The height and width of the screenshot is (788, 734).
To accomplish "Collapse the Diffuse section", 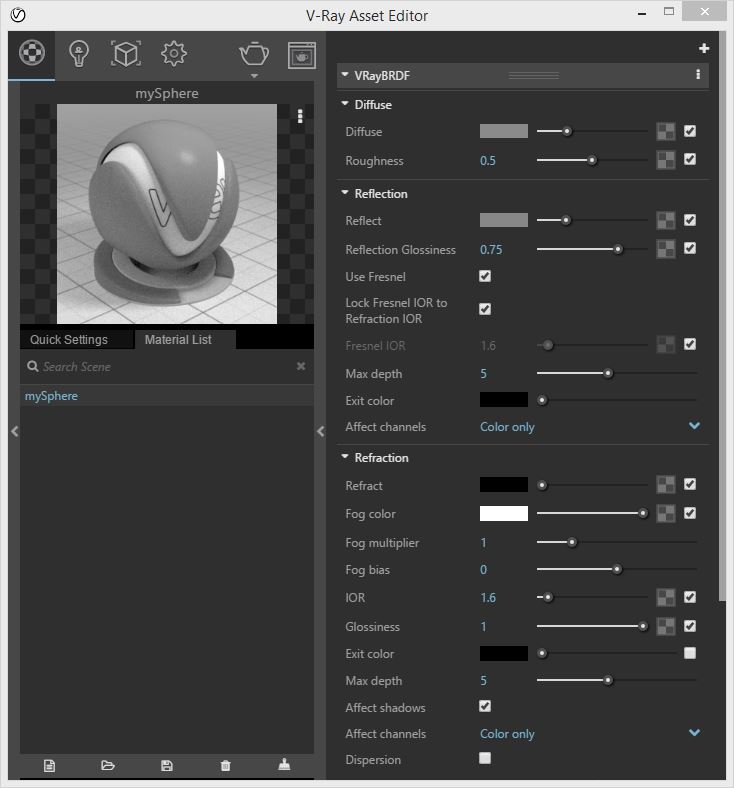I will tap(345, 104).
